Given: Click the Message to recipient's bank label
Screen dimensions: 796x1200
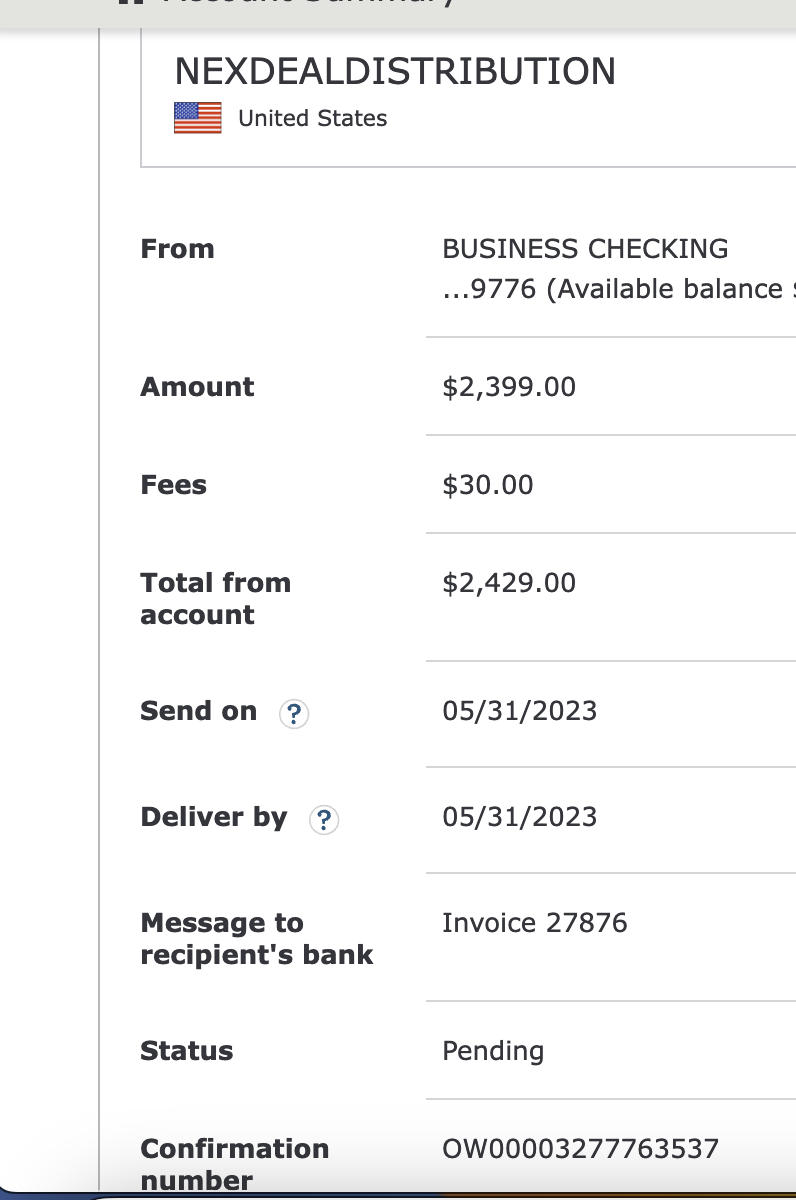Looking at the screenshot, I should (257, 938).
